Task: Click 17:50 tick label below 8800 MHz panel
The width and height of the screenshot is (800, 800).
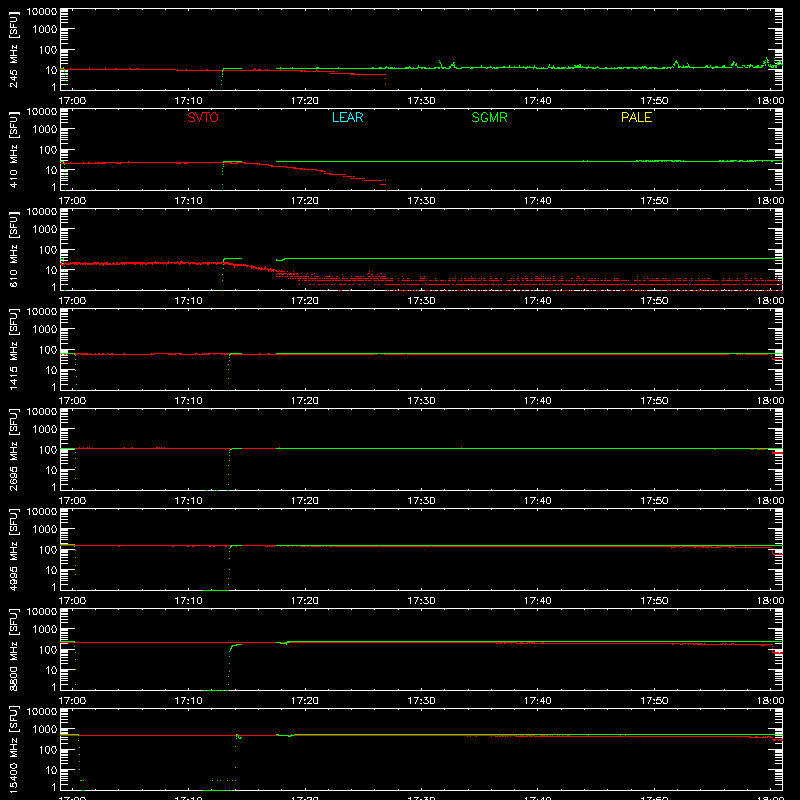Action: click(x=654, y=701)
